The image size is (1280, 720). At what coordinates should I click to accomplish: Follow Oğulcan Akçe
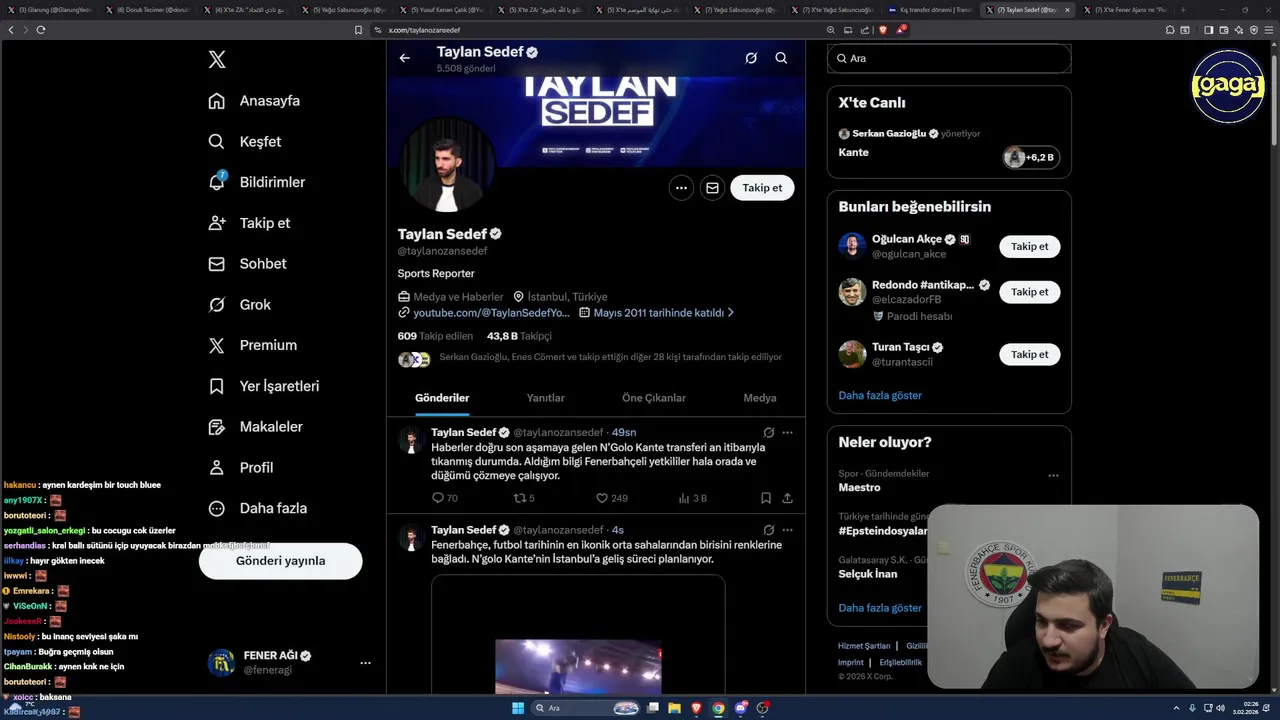click(x=1029, y=247)
